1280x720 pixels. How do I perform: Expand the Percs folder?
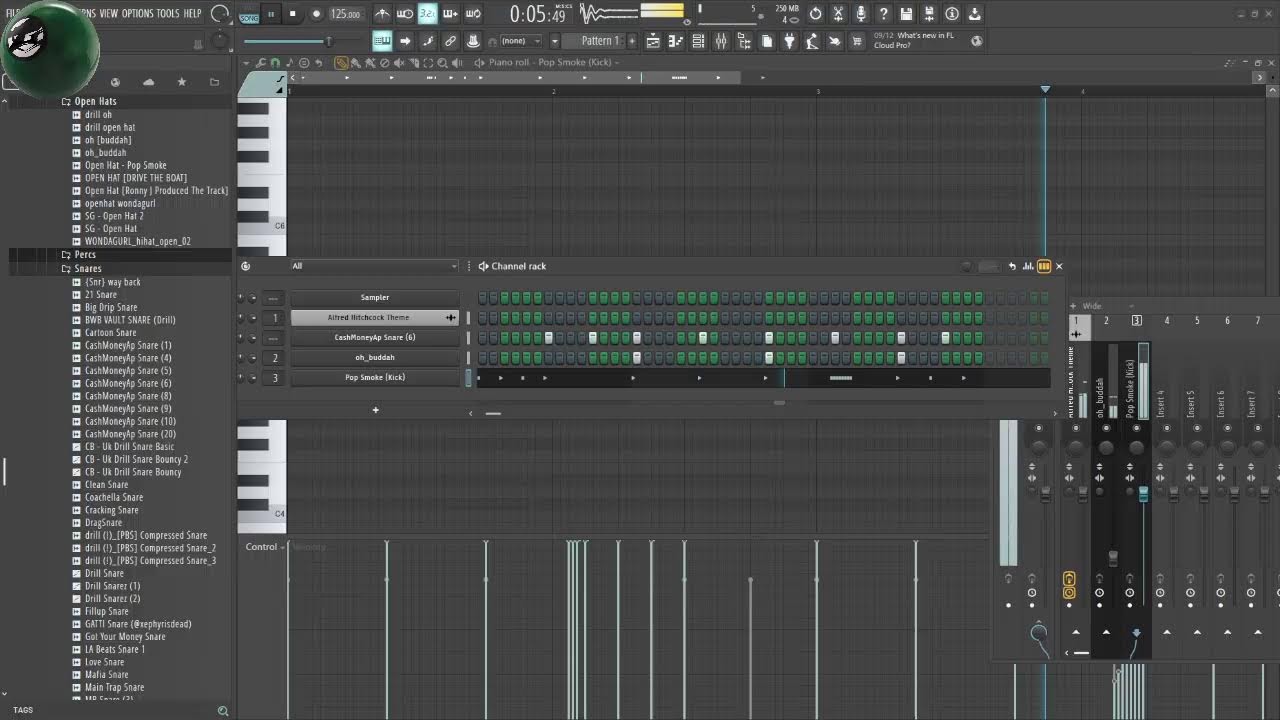pyautogui.click(x=85, y=255)
